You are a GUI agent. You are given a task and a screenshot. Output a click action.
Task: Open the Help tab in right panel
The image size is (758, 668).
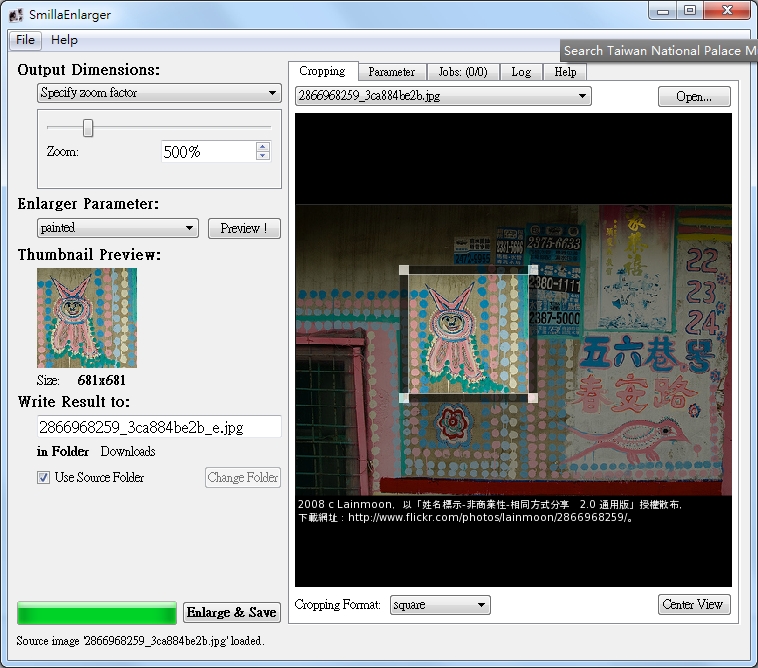click(x=565, y=72)
